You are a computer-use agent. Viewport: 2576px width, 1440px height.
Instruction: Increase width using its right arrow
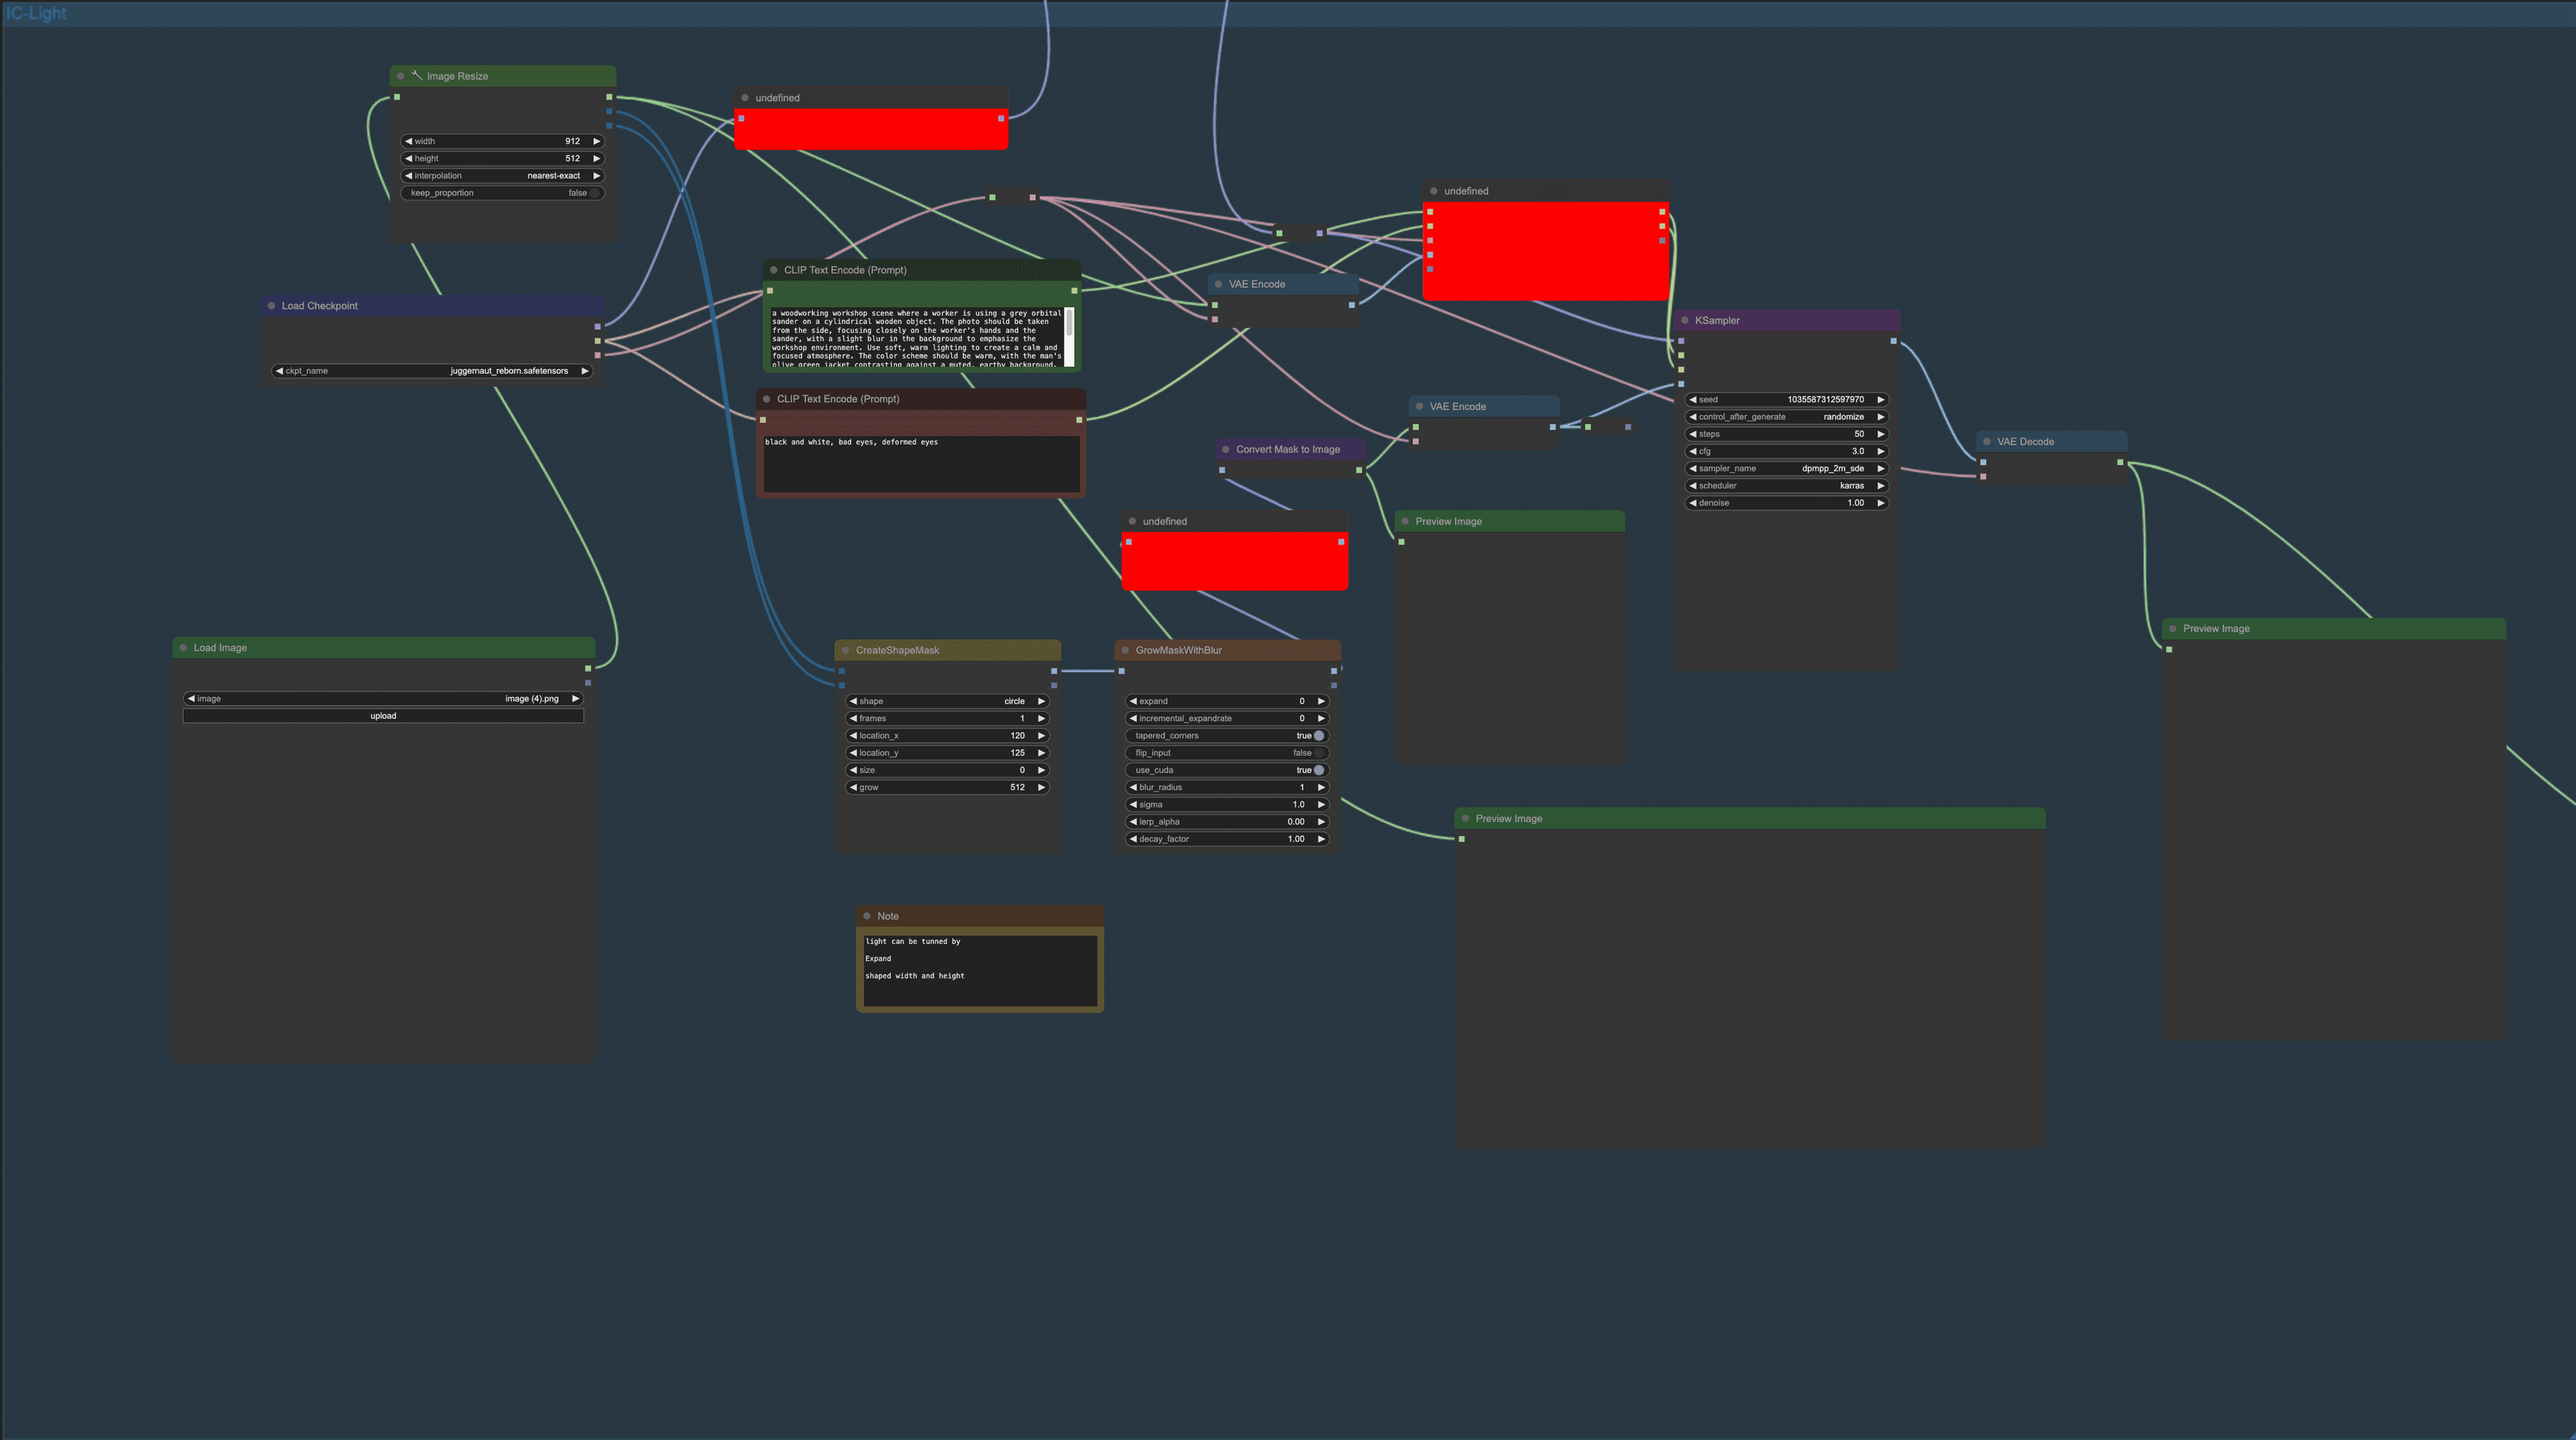[596, 141]
